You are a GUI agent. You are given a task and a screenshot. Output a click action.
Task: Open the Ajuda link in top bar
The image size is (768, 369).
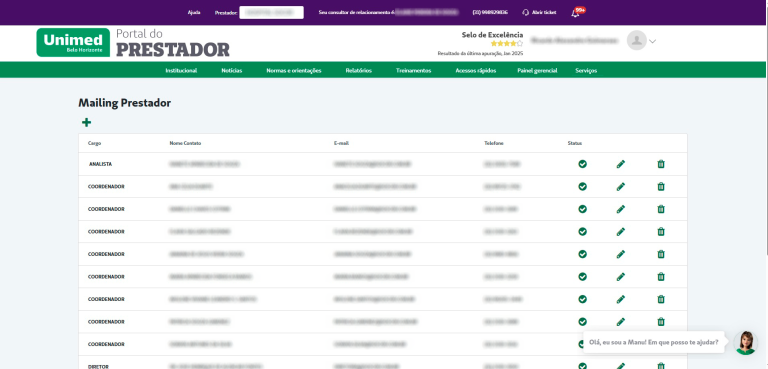[194, 13]
